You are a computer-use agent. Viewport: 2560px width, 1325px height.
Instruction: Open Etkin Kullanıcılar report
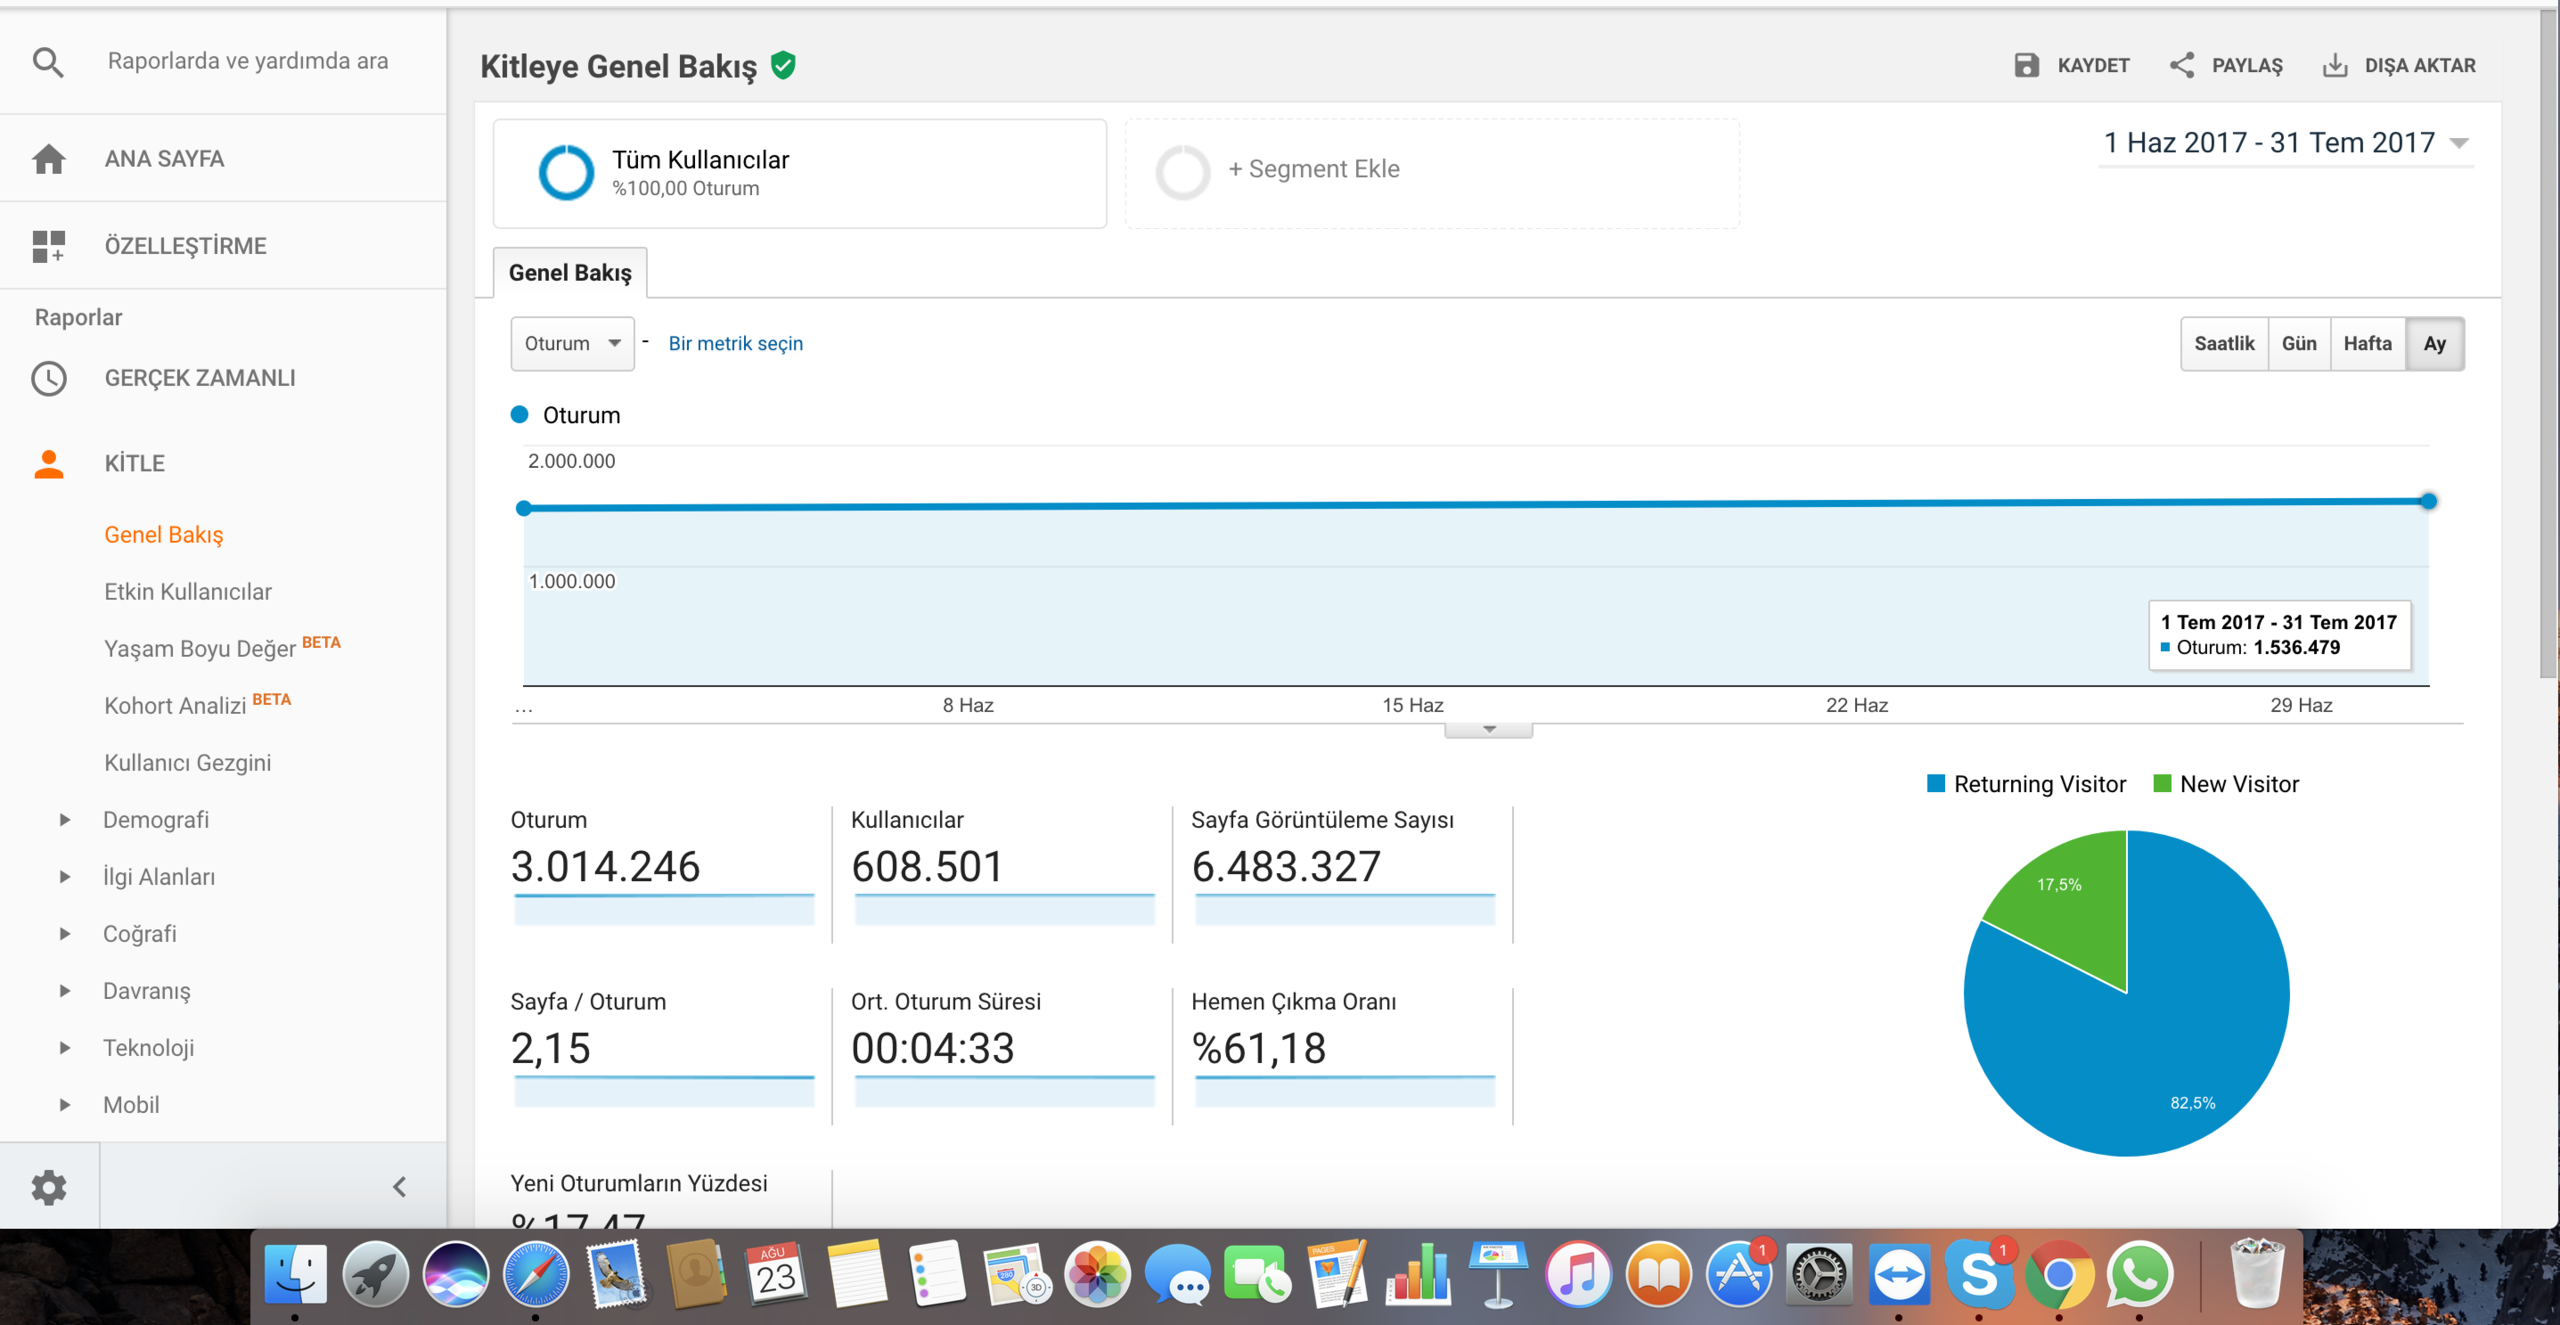point(188,592)
